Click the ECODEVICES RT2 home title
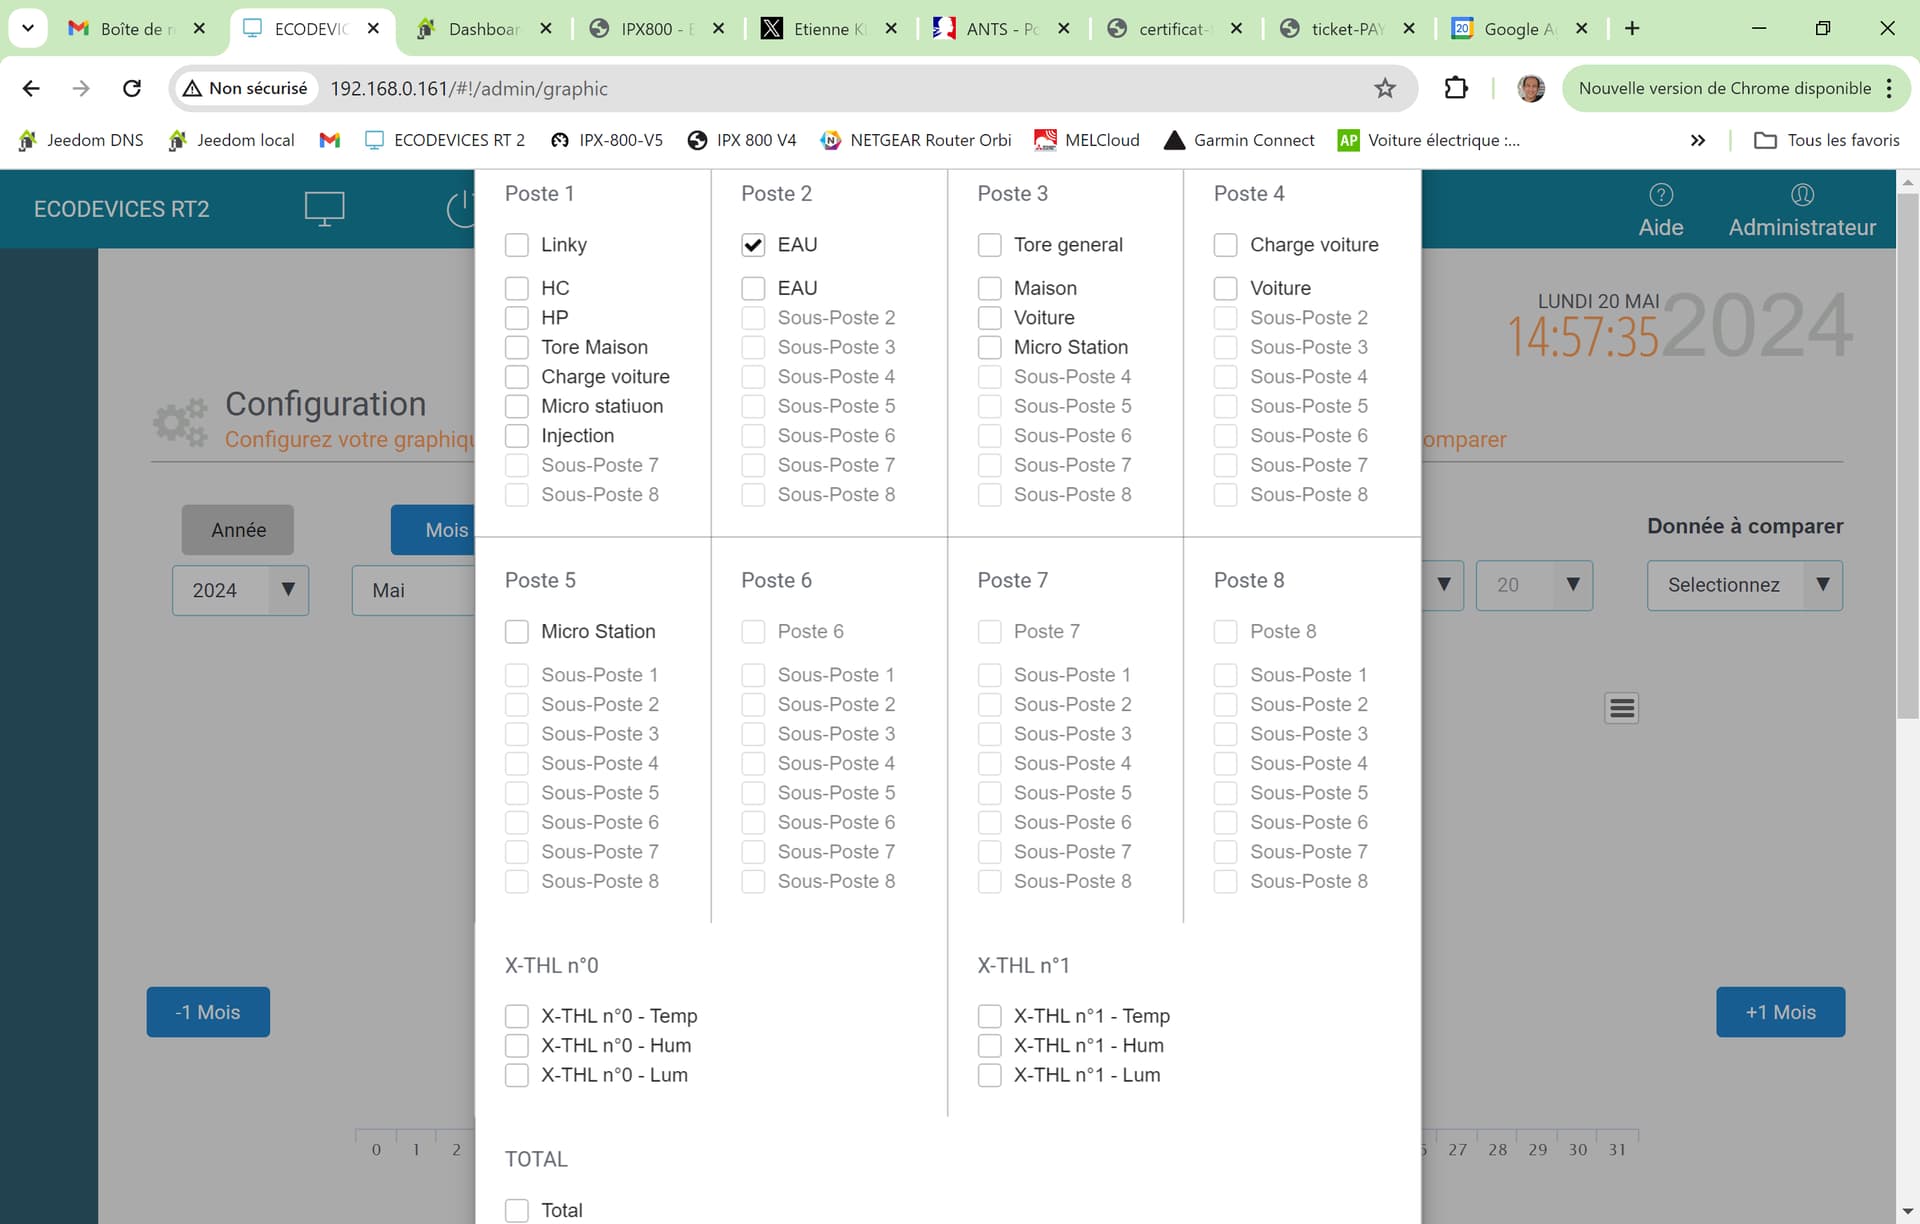The image size is (1920, 1224). (x=122, y=209)
